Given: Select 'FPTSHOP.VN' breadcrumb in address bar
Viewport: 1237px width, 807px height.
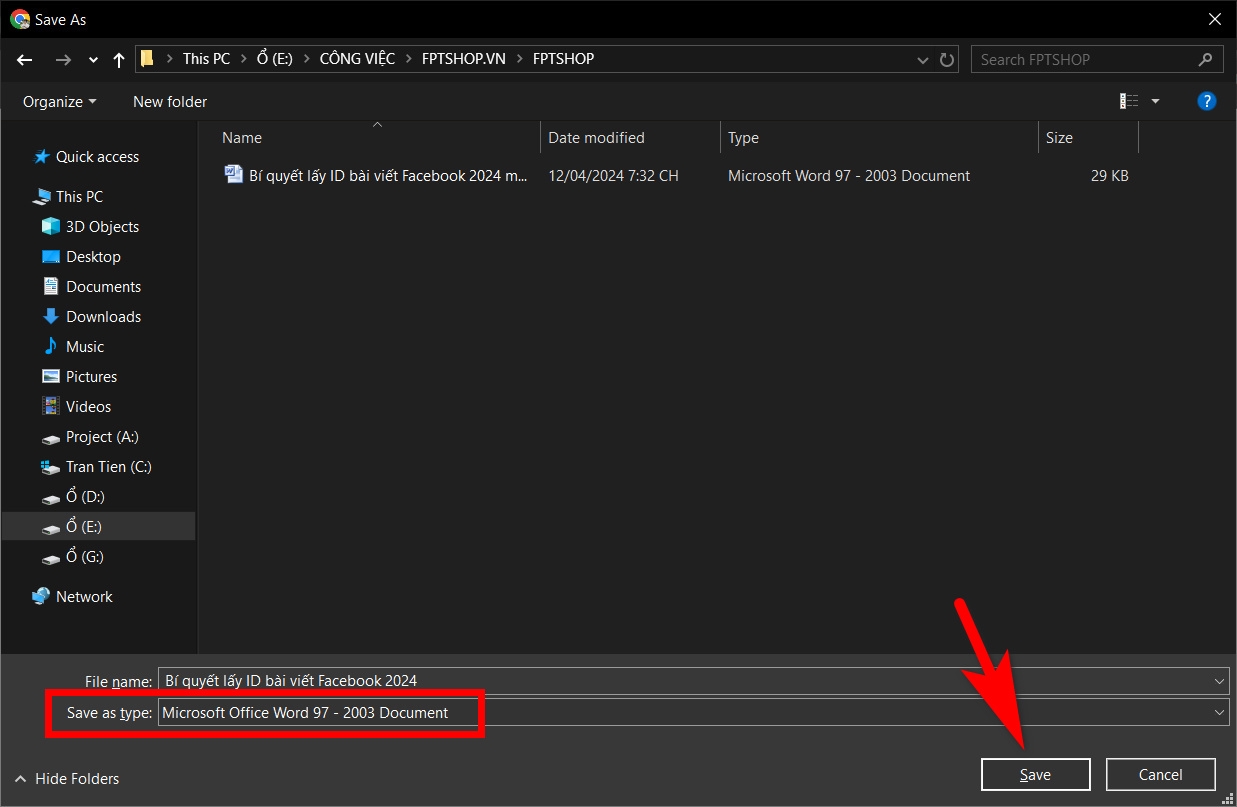Looking at the screenshot, I should tap(464, 59).
